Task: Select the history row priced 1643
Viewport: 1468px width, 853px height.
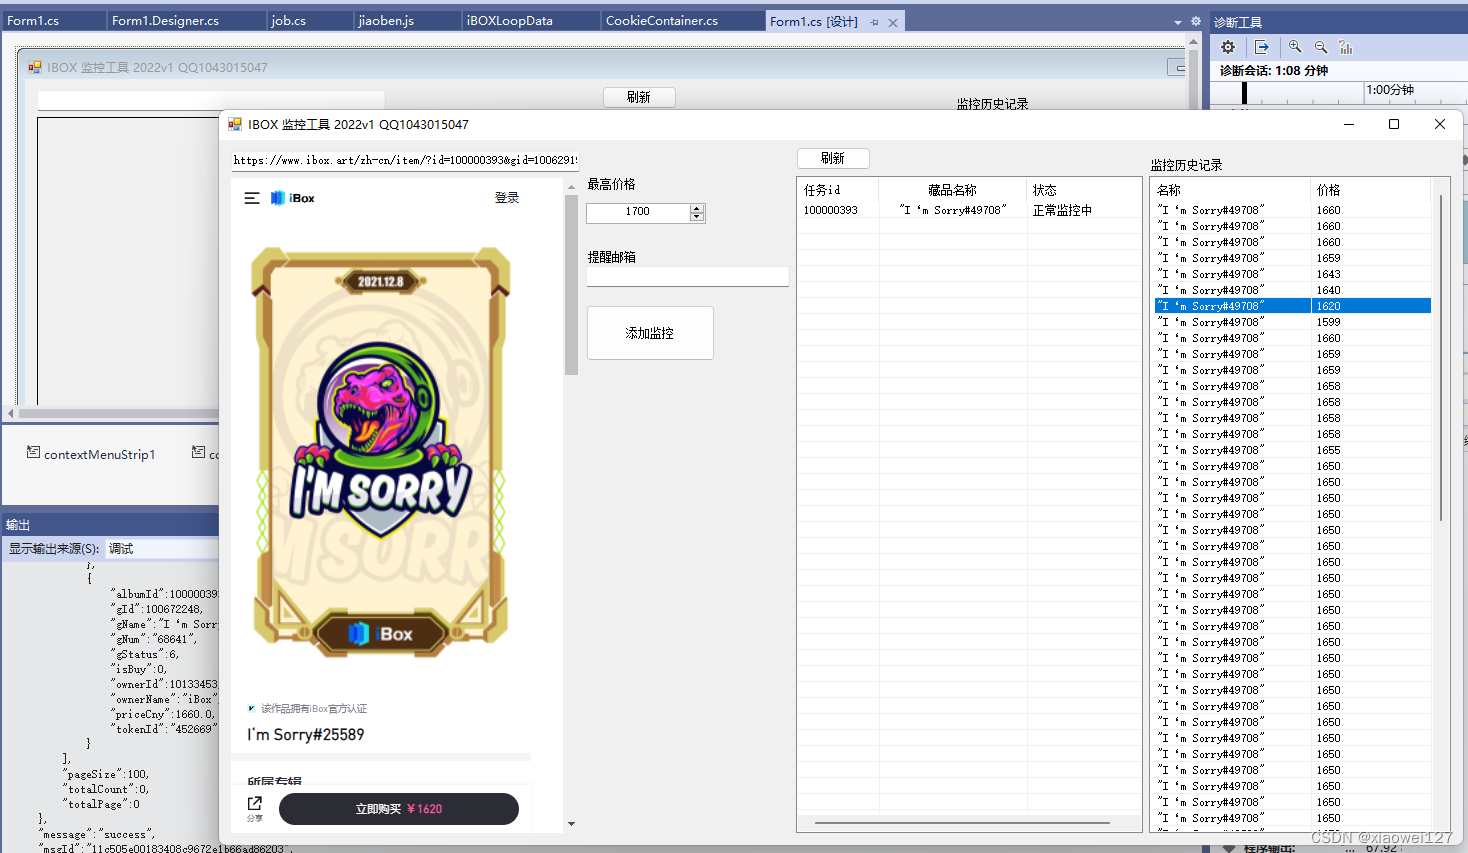Action: pyautogui.click(x=1292, y=274)
